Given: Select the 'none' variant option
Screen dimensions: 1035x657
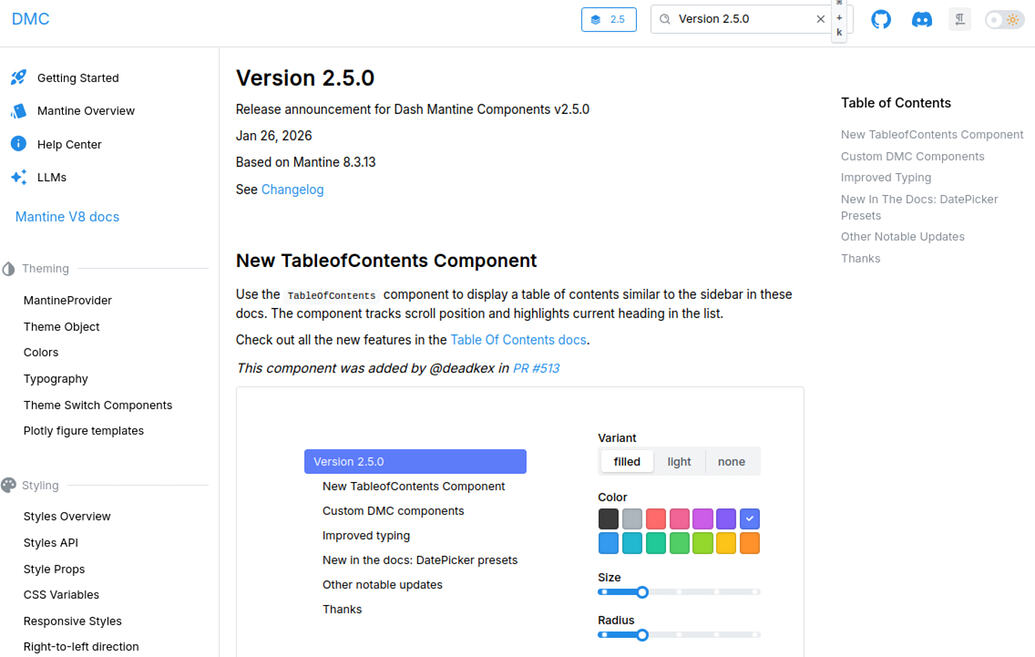Looking at the screenshot, I should point(731,461).
